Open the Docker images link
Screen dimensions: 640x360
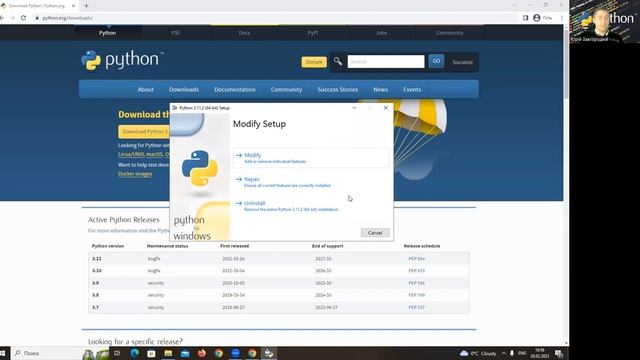135,174
